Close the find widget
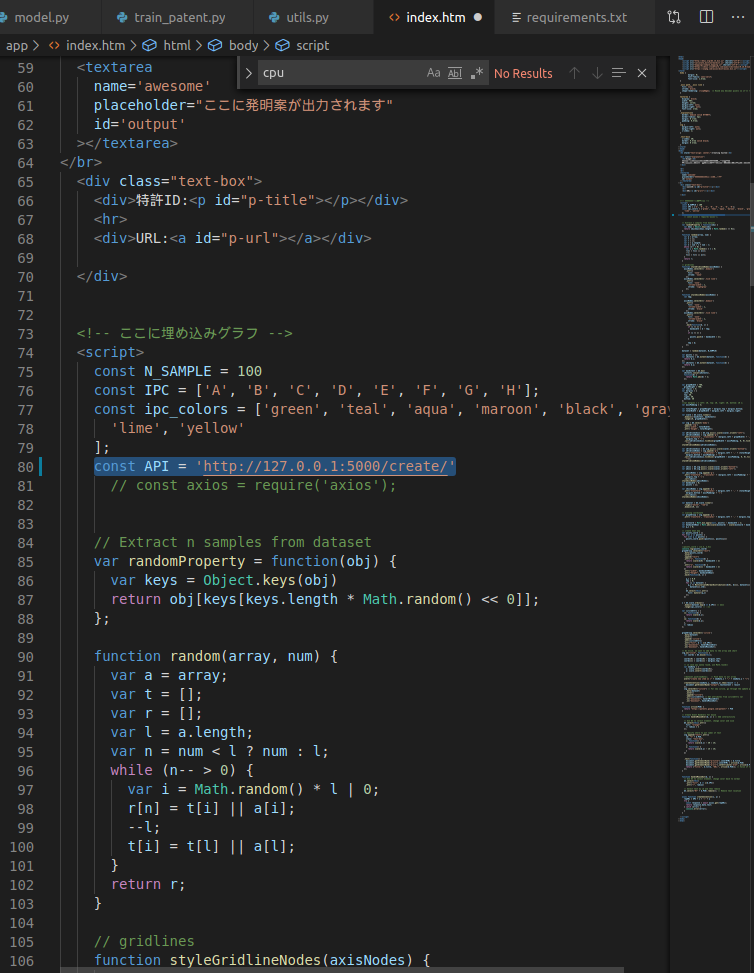754x973 pixels. click(642, 73)
